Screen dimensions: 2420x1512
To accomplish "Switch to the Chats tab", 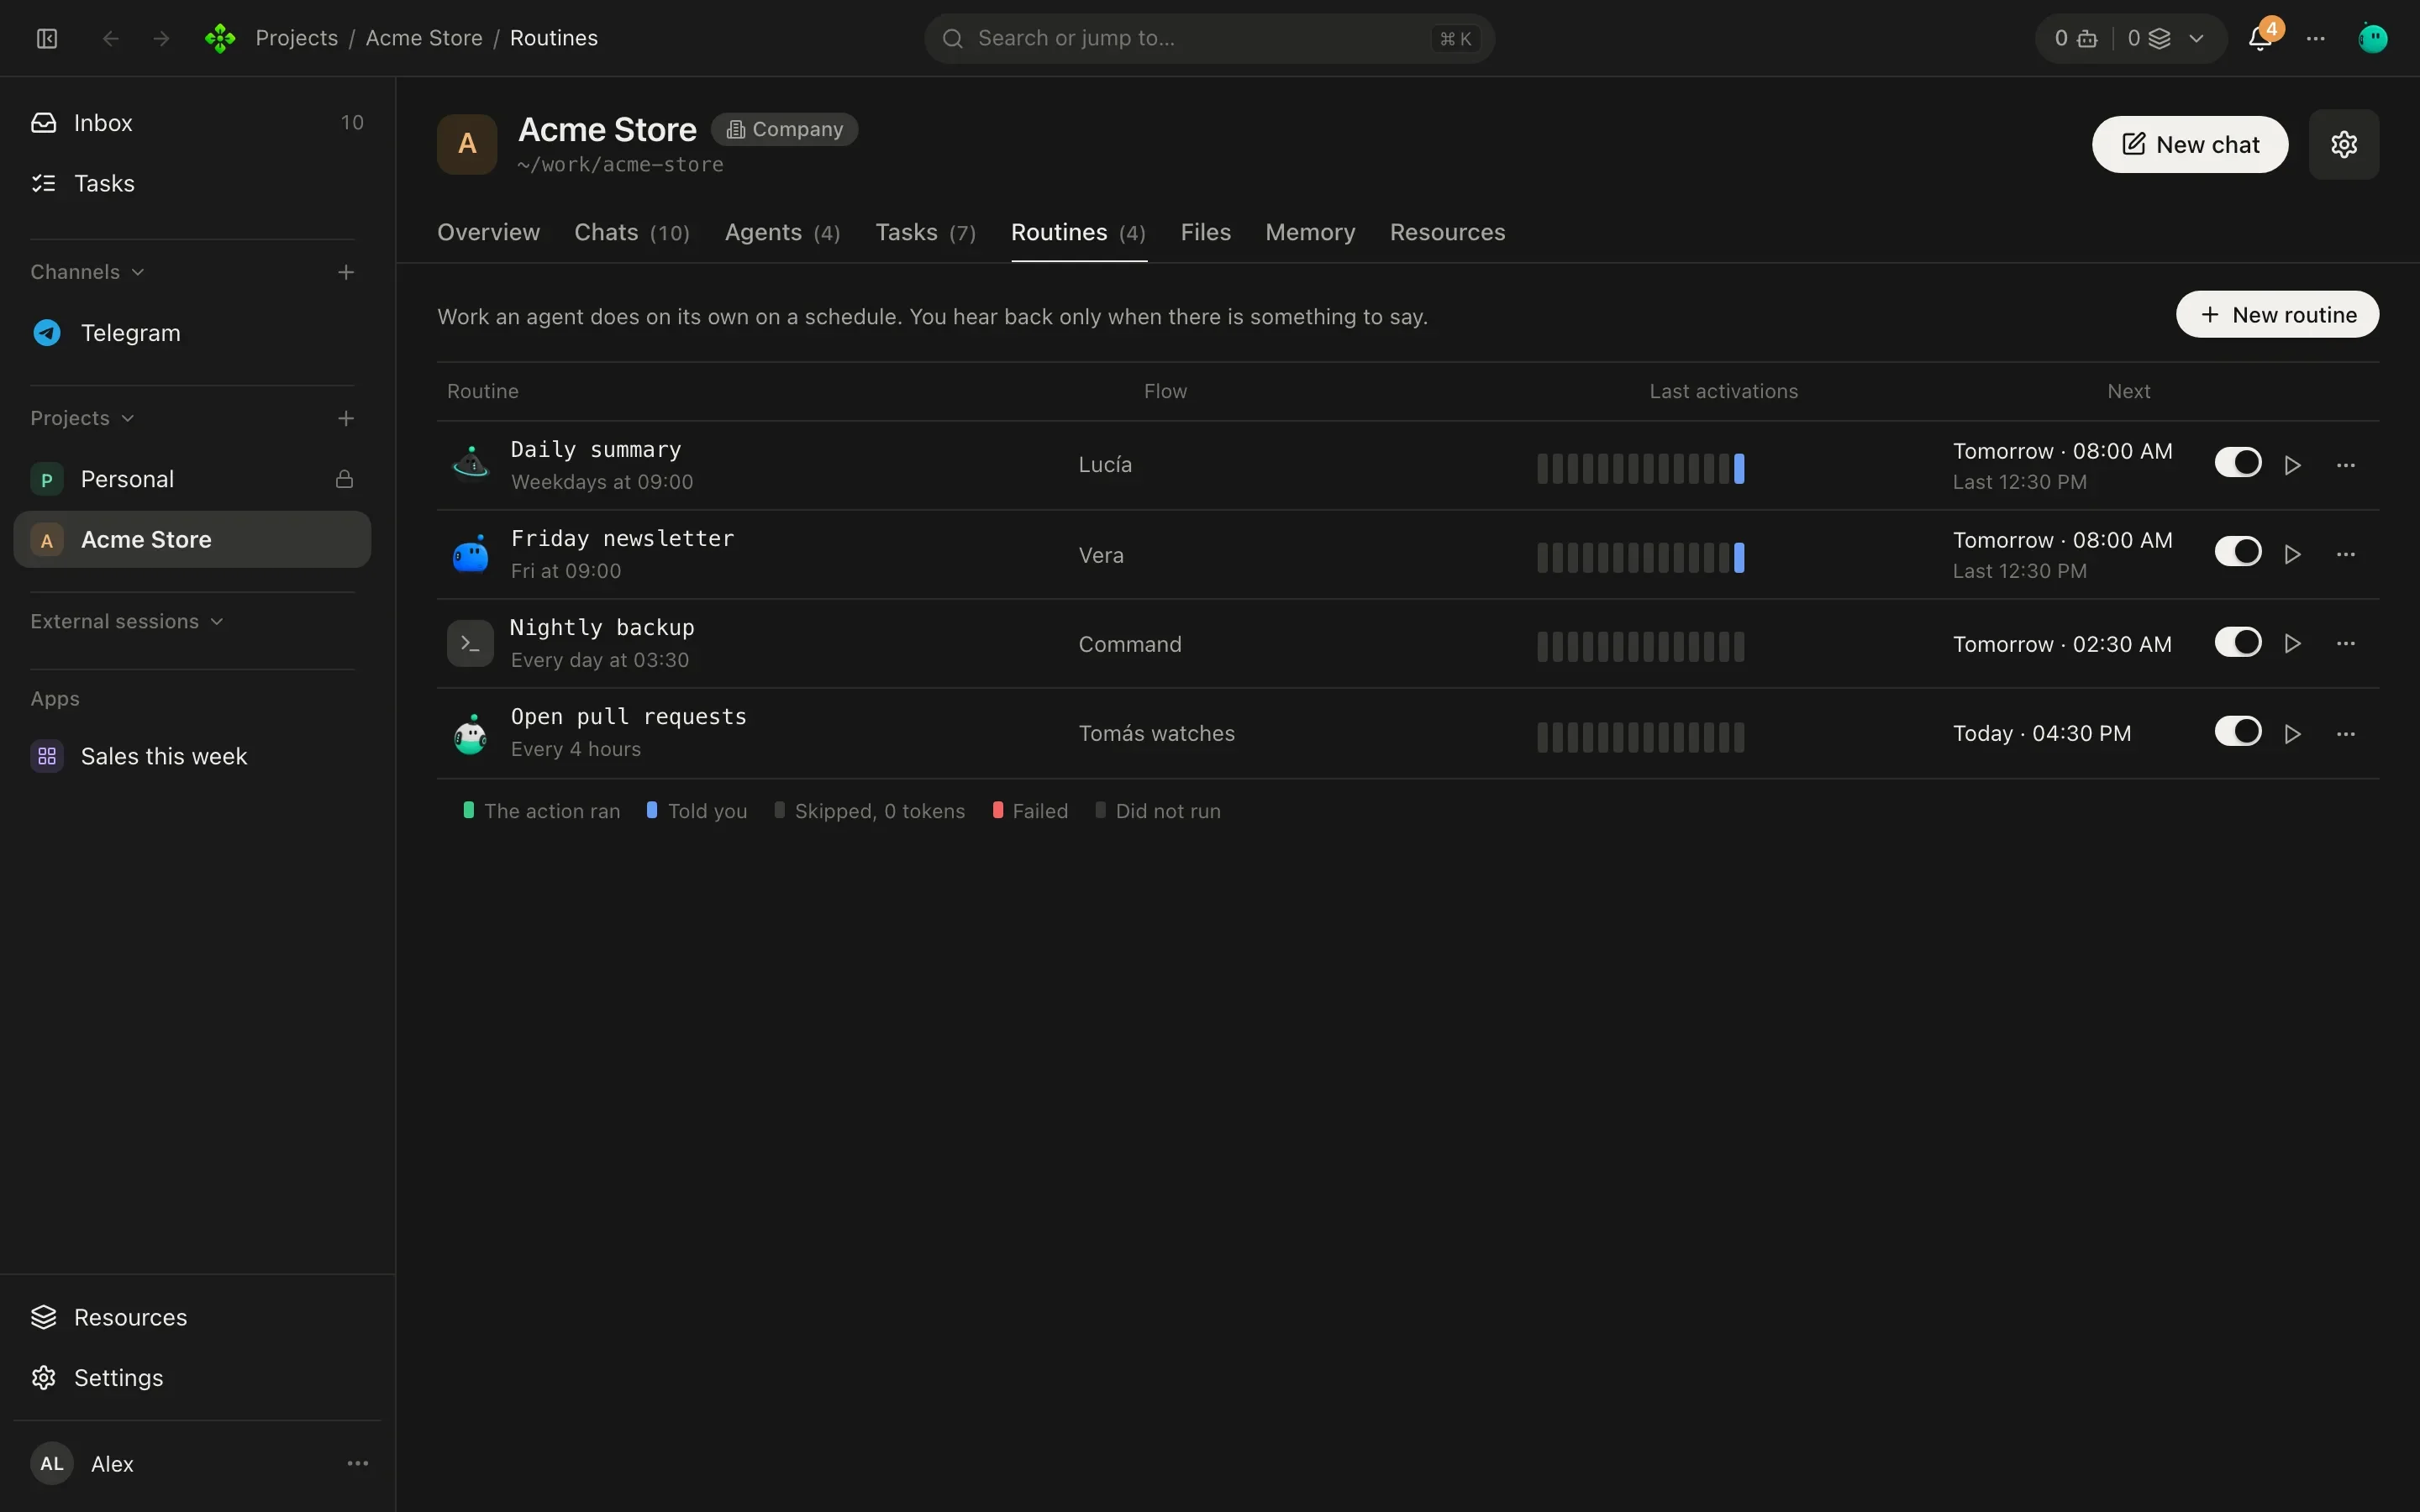I will (x=632, y=232).
